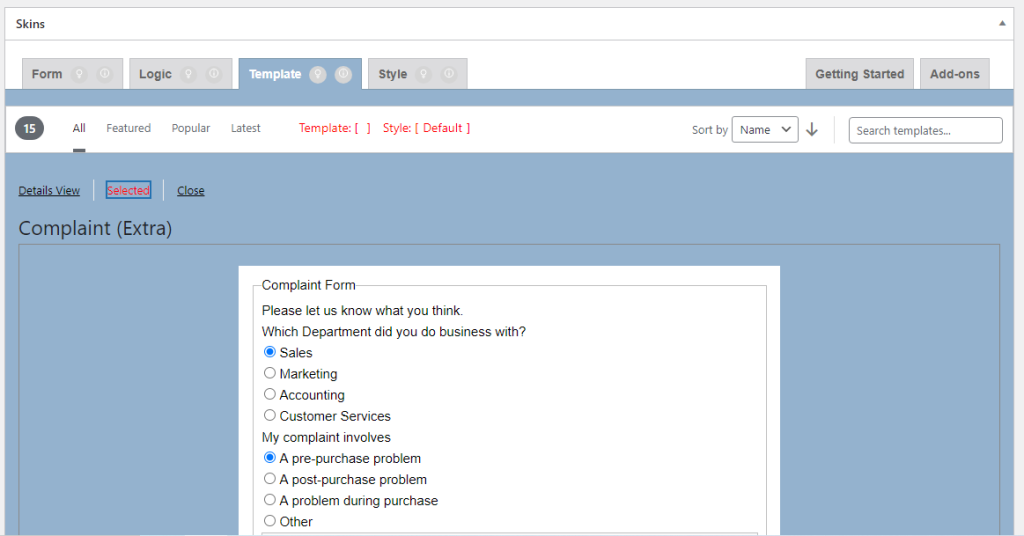Filter templates by Popular

click(190, 128)
